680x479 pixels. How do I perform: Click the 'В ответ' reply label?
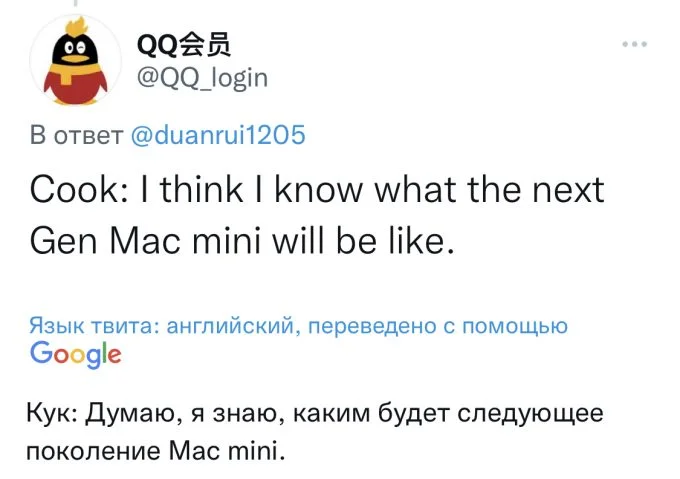pos(77,135)
